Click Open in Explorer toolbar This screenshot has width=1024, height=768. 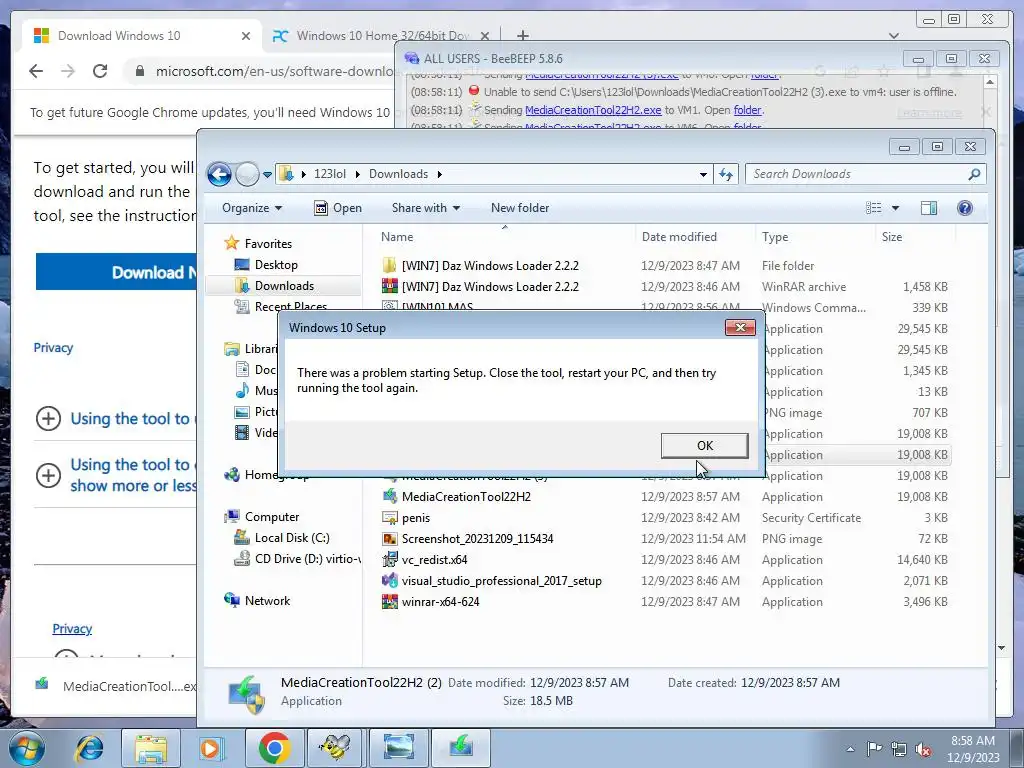pyautogui.click(x=338, y=208)
